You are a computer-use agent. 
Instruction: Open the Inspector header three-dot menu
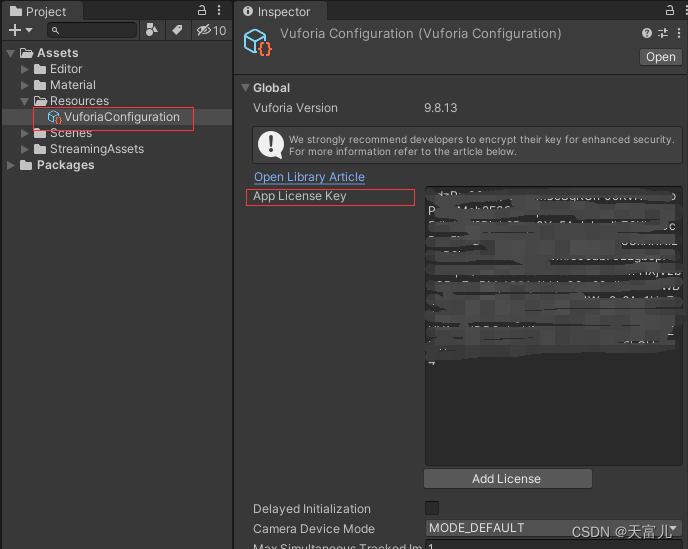pyautogui.click(x=679, y=33)
